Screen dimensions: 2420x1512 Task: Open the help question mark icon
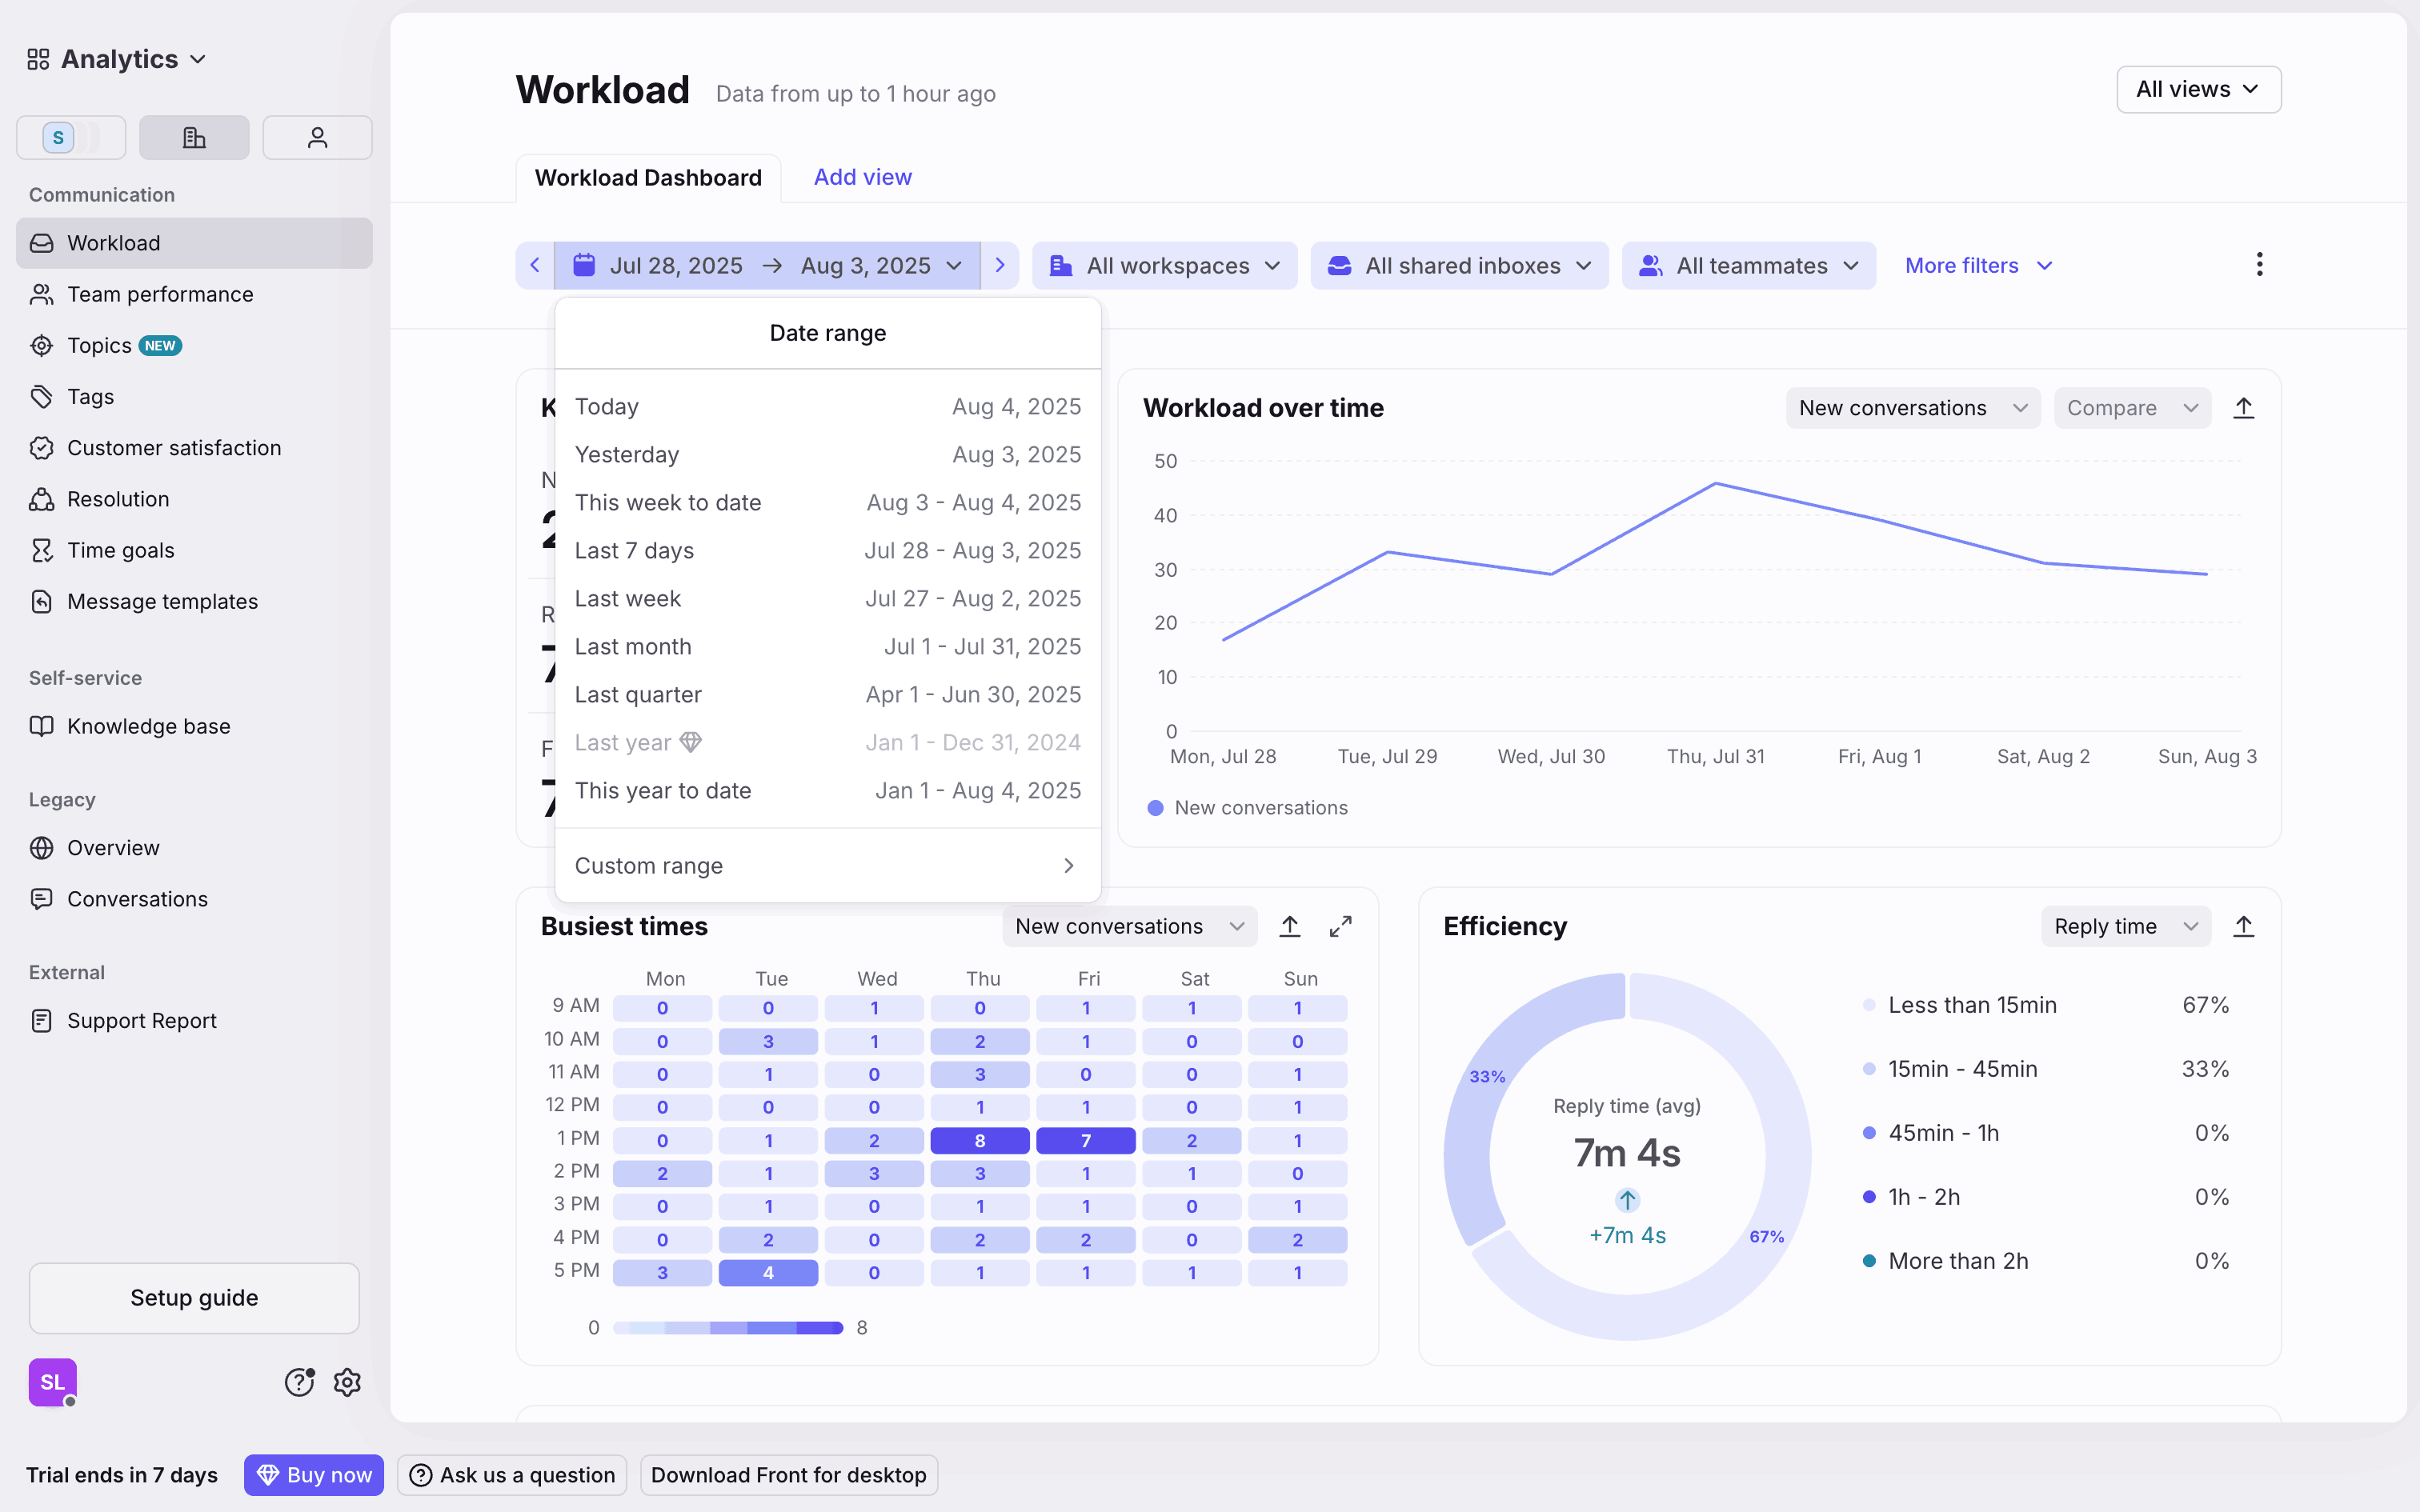point(299,1382)
